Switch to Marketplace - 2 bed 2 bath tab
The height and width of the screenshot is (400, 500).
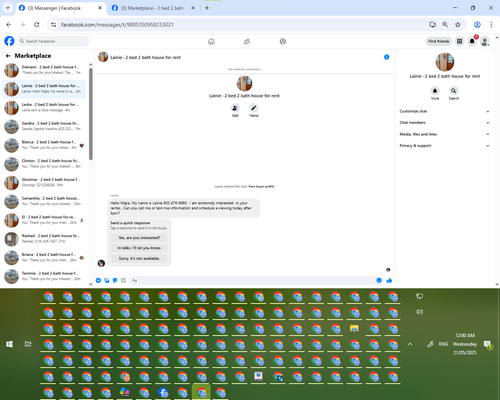[x=153, y=8]
